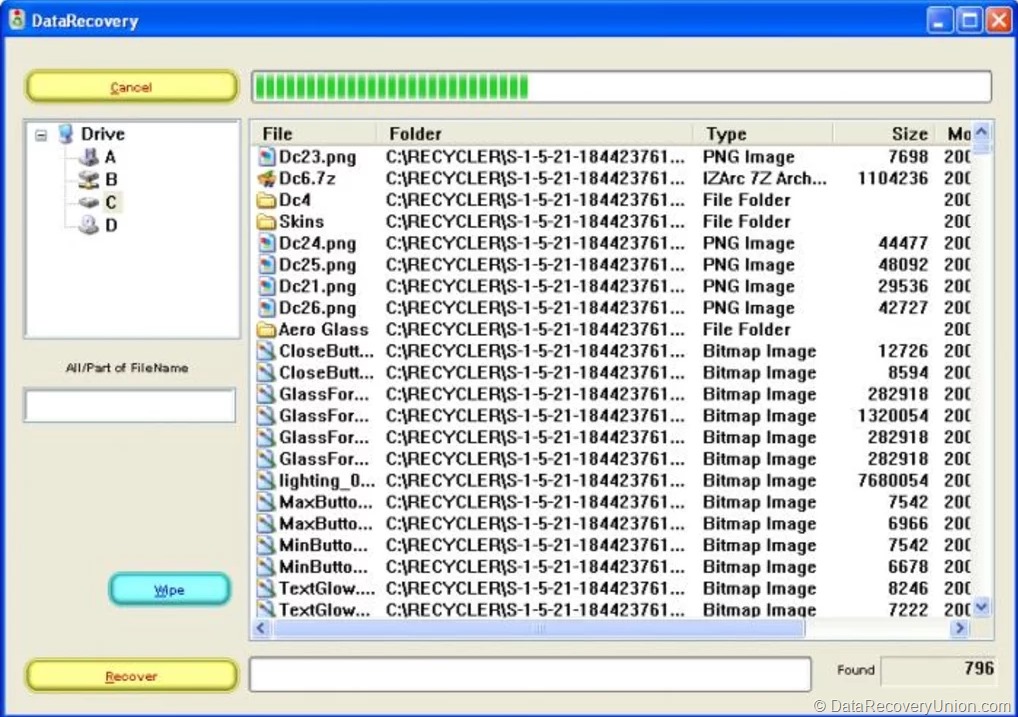Click the MinButto... file name sized 7542
The height and width of the screenshot is (717, 1018).
(x=323, y=545)
